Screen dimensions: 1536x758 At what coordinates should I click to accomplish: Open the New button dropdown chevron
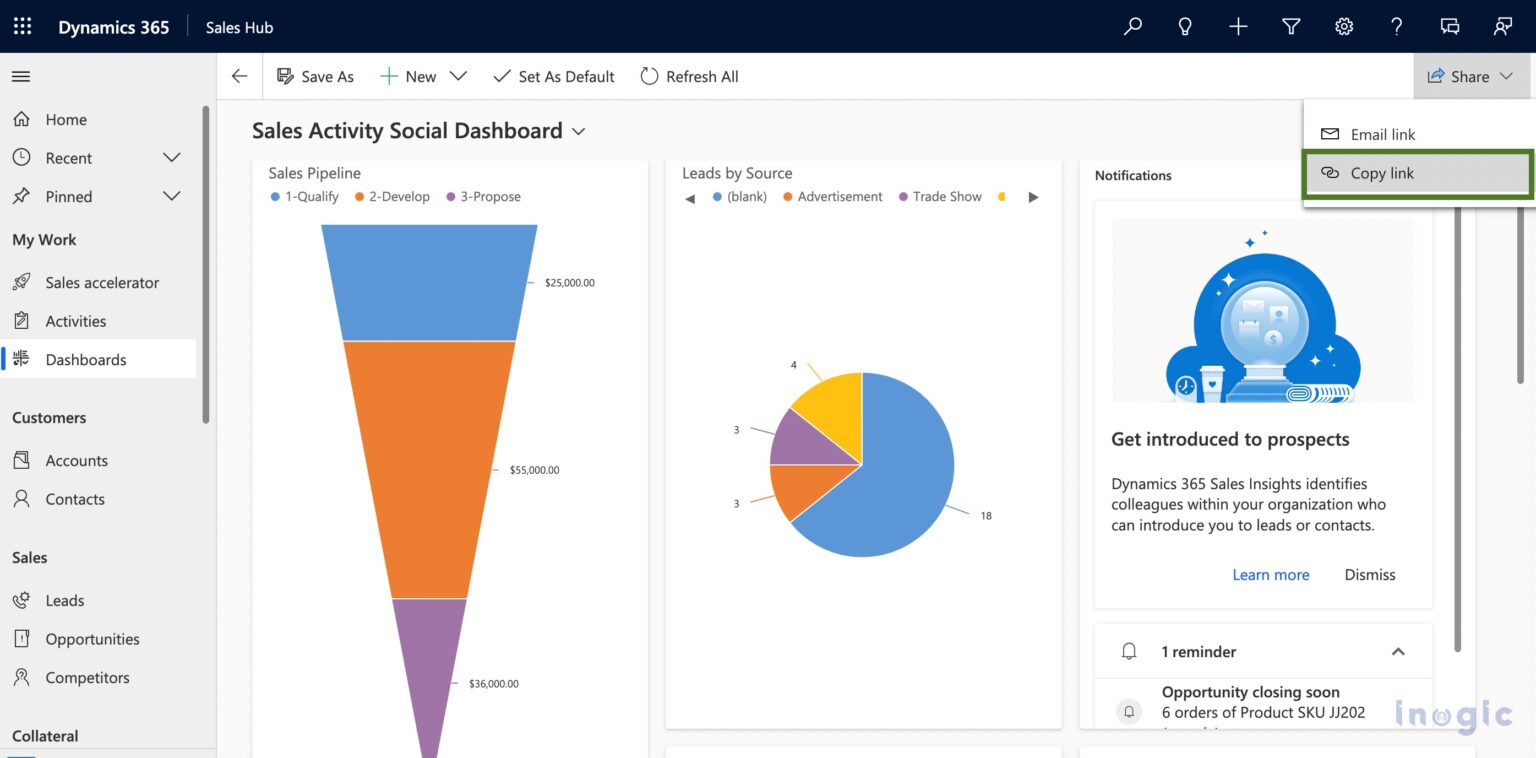tap(458, 76)
